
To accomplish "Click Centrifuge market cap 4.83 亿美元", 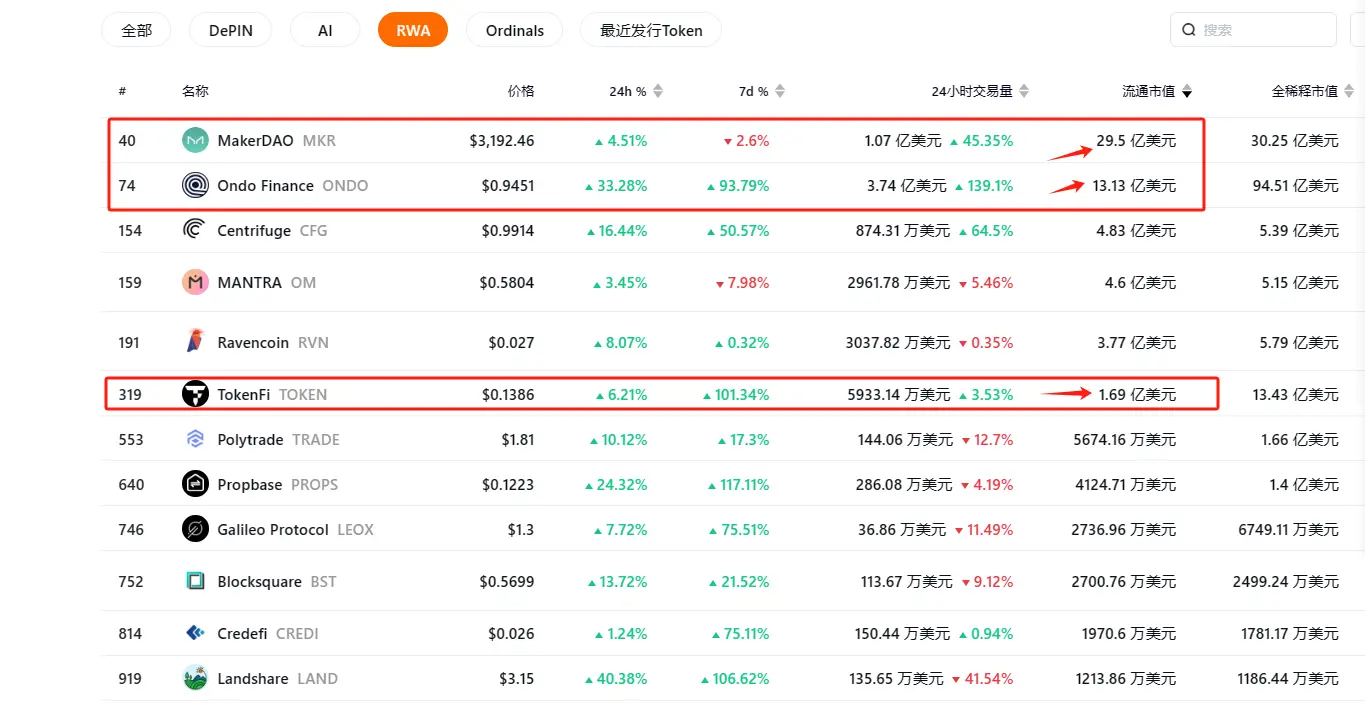I will (x=1136, y=230).
